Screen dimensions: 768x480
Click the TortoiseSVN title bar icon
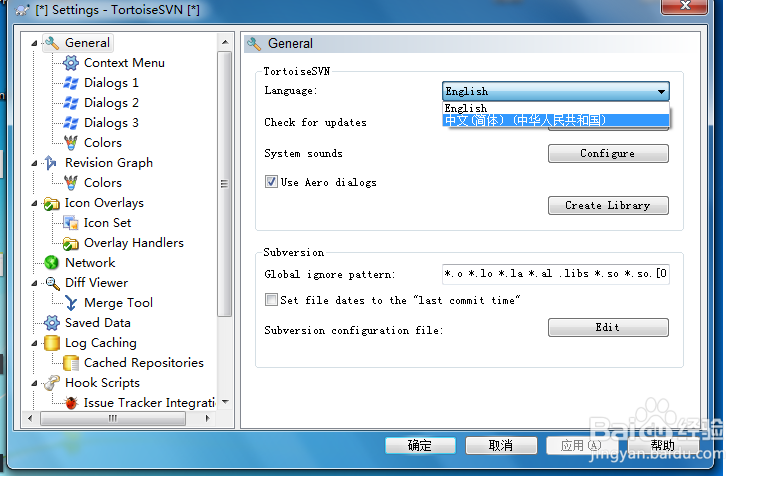click(22, 10)
